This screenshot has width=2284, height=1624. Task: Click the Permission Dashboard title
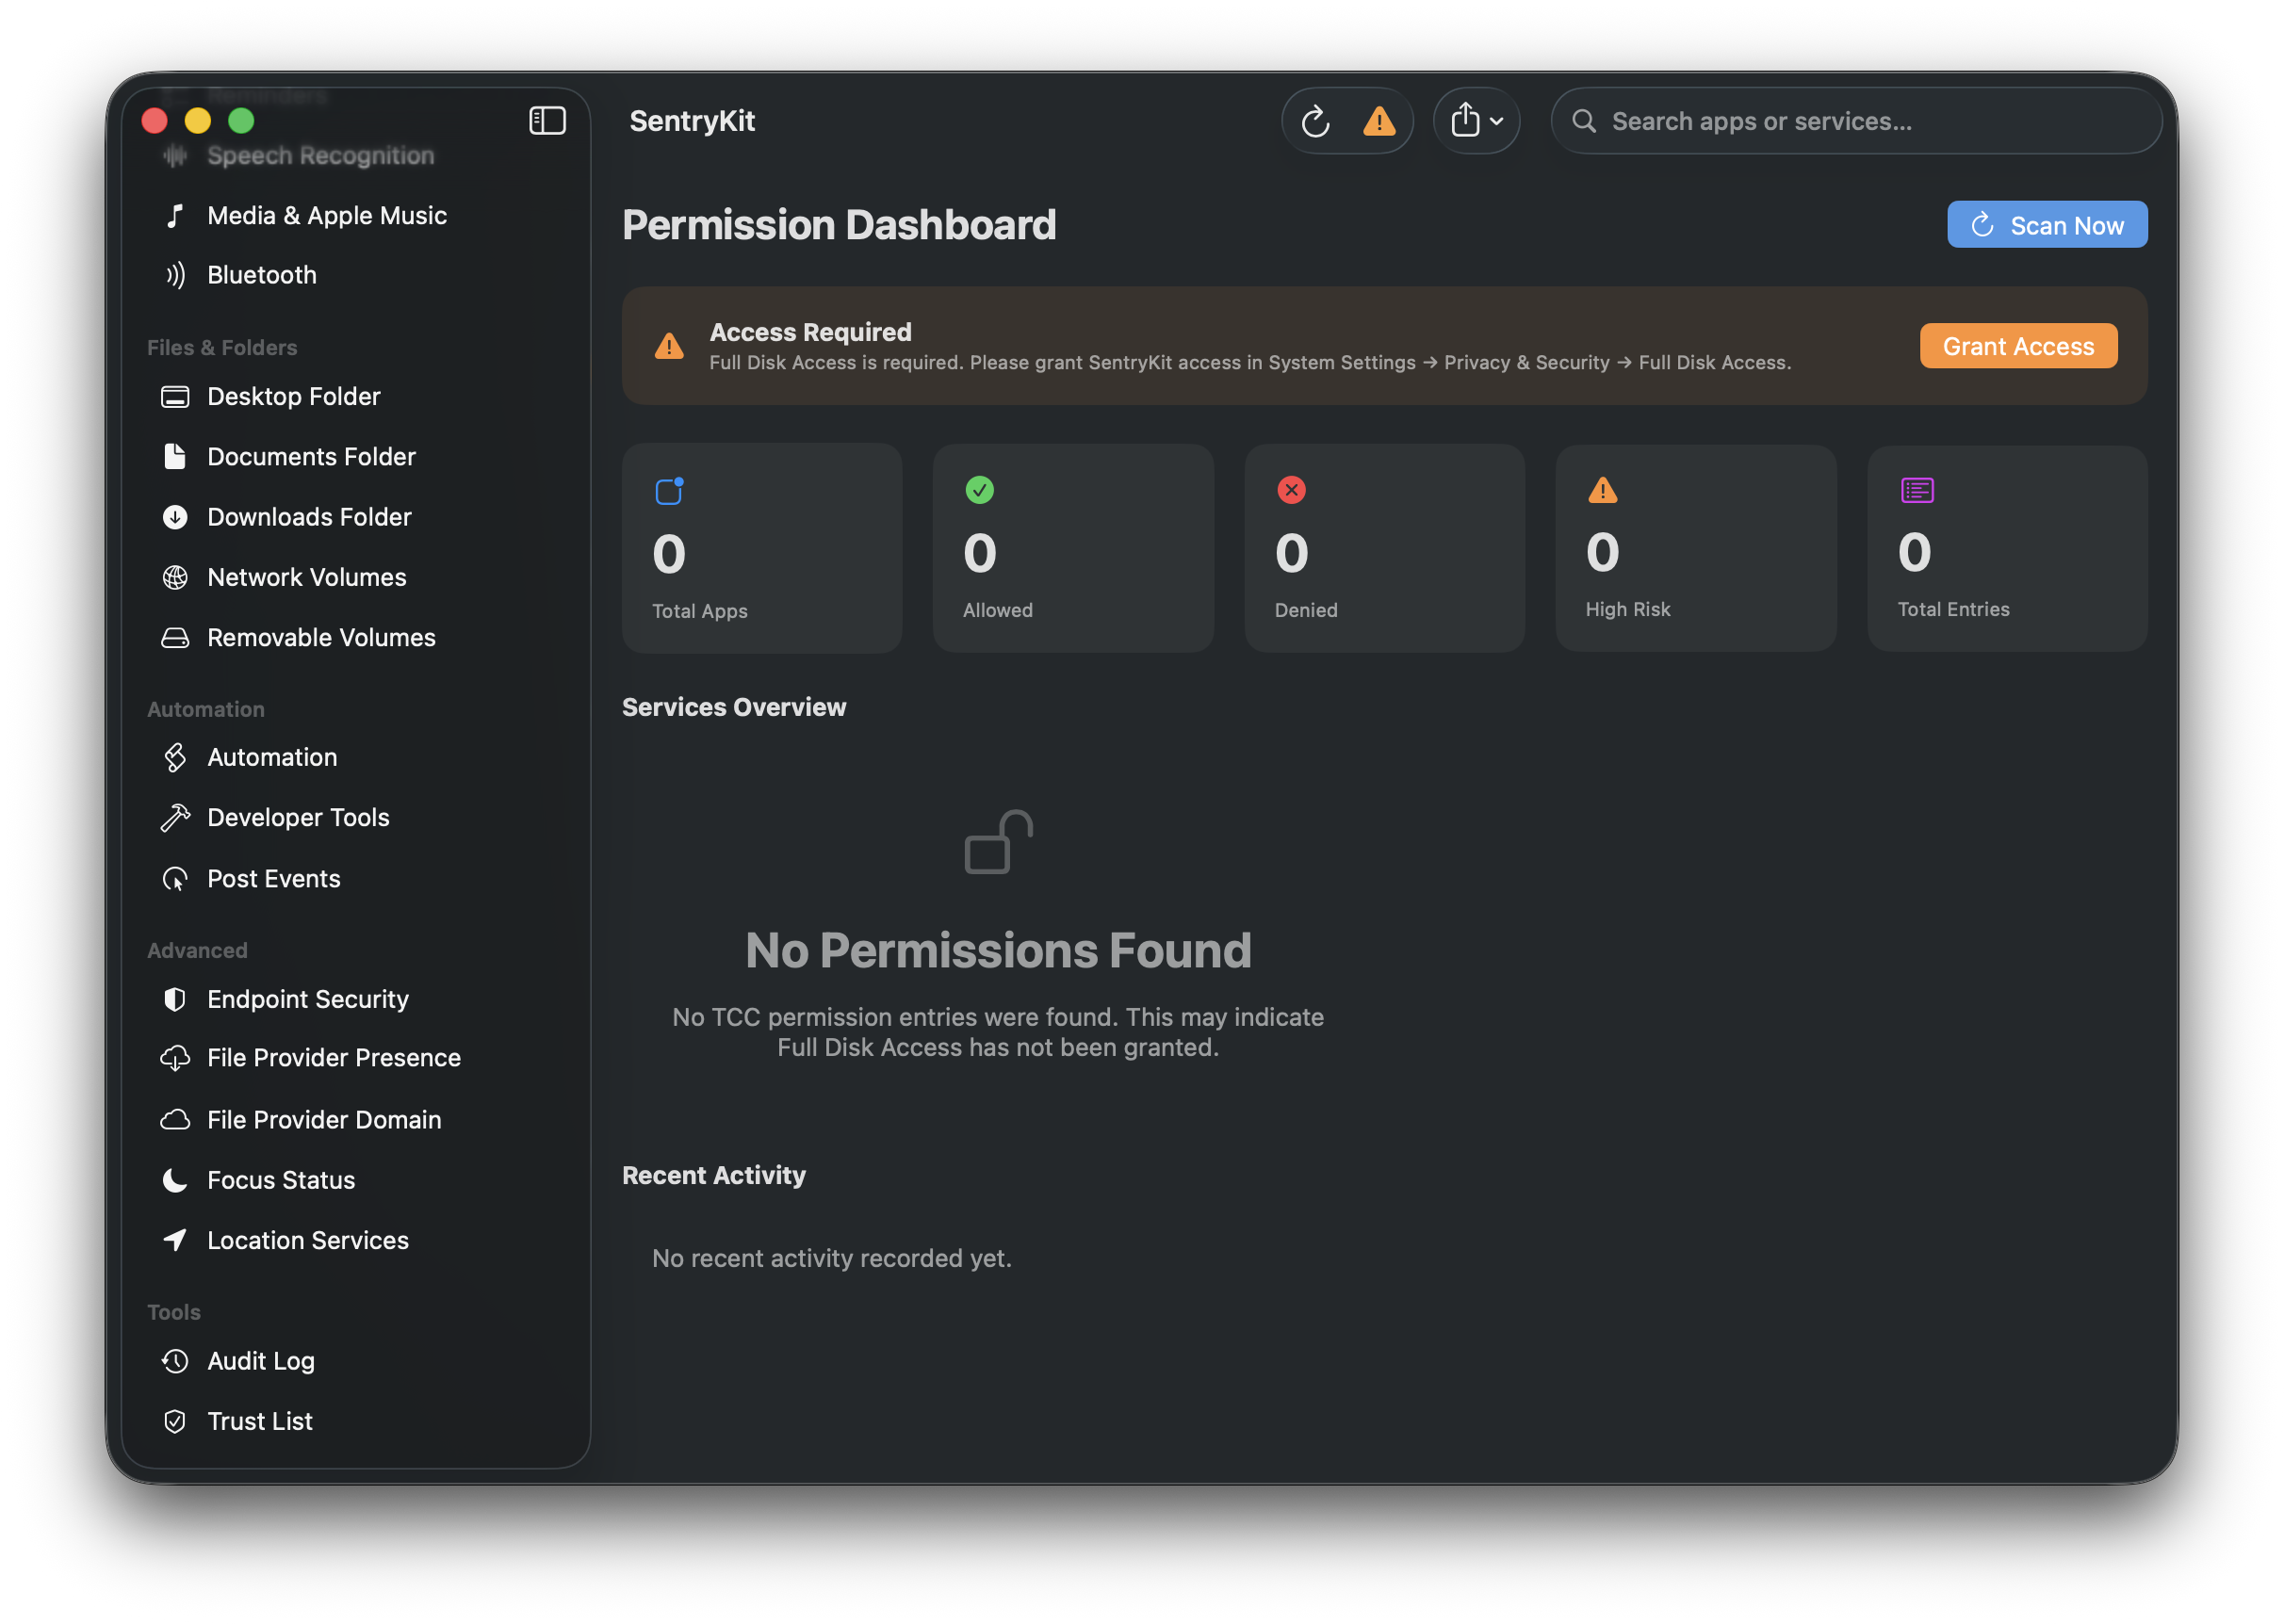839,225
